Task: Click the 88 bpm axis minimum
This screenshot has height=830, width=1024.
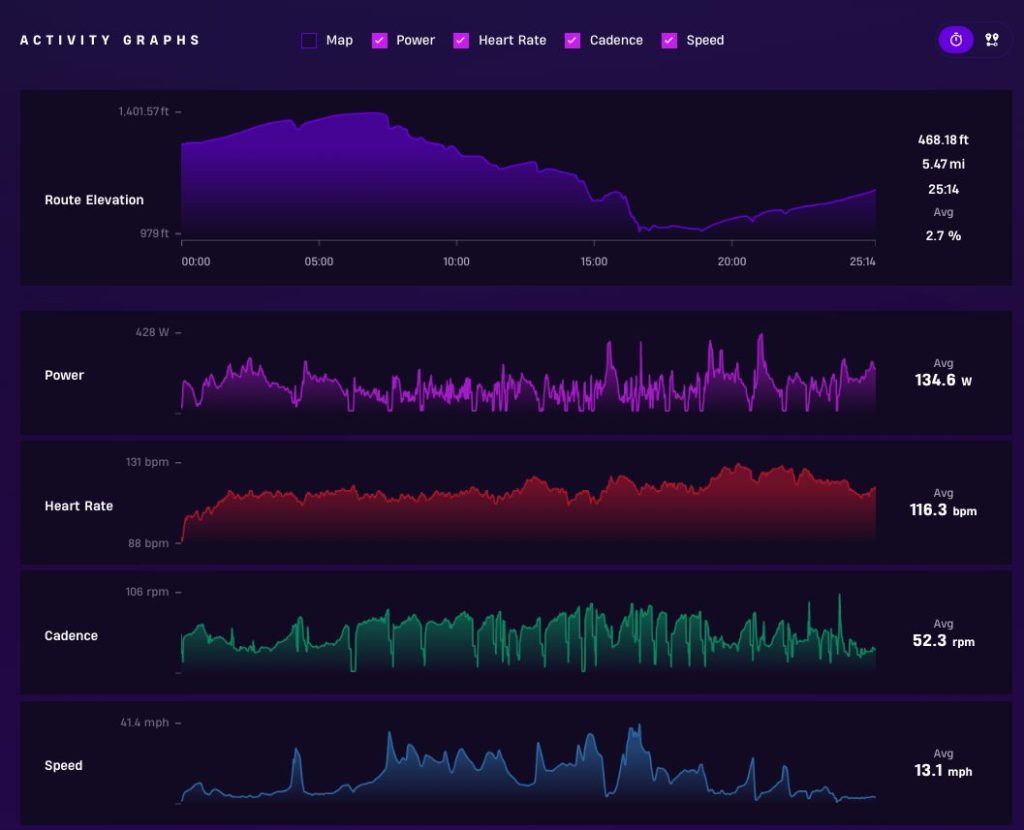Action: [148, 543]
